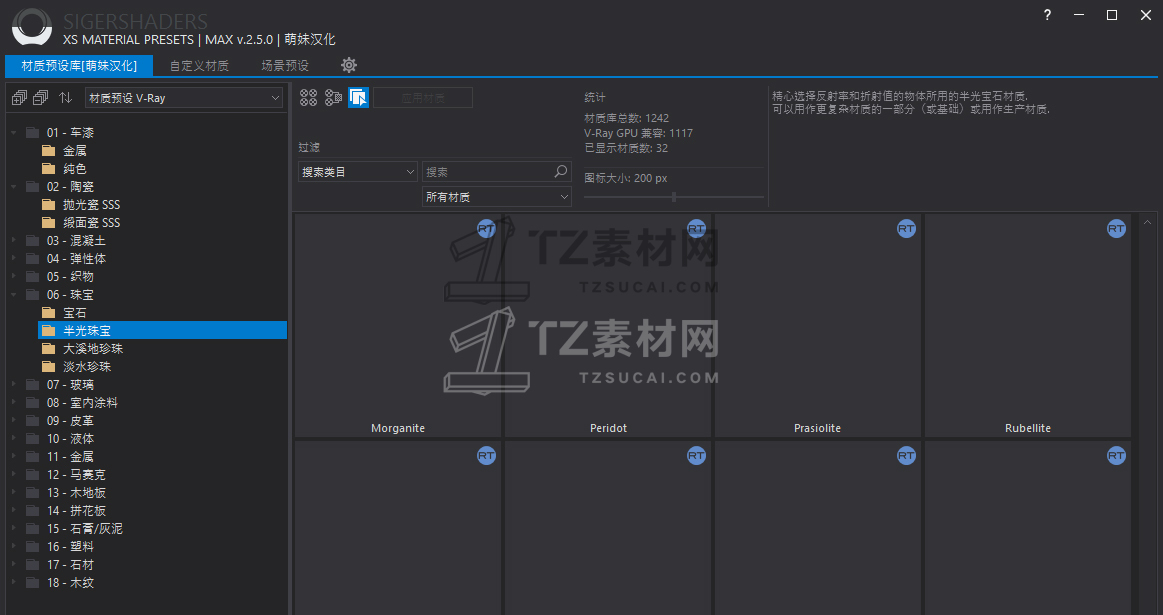Select the 17 - 石材 category
Viewport: 1163px width, 615px height.
point(70,565)
